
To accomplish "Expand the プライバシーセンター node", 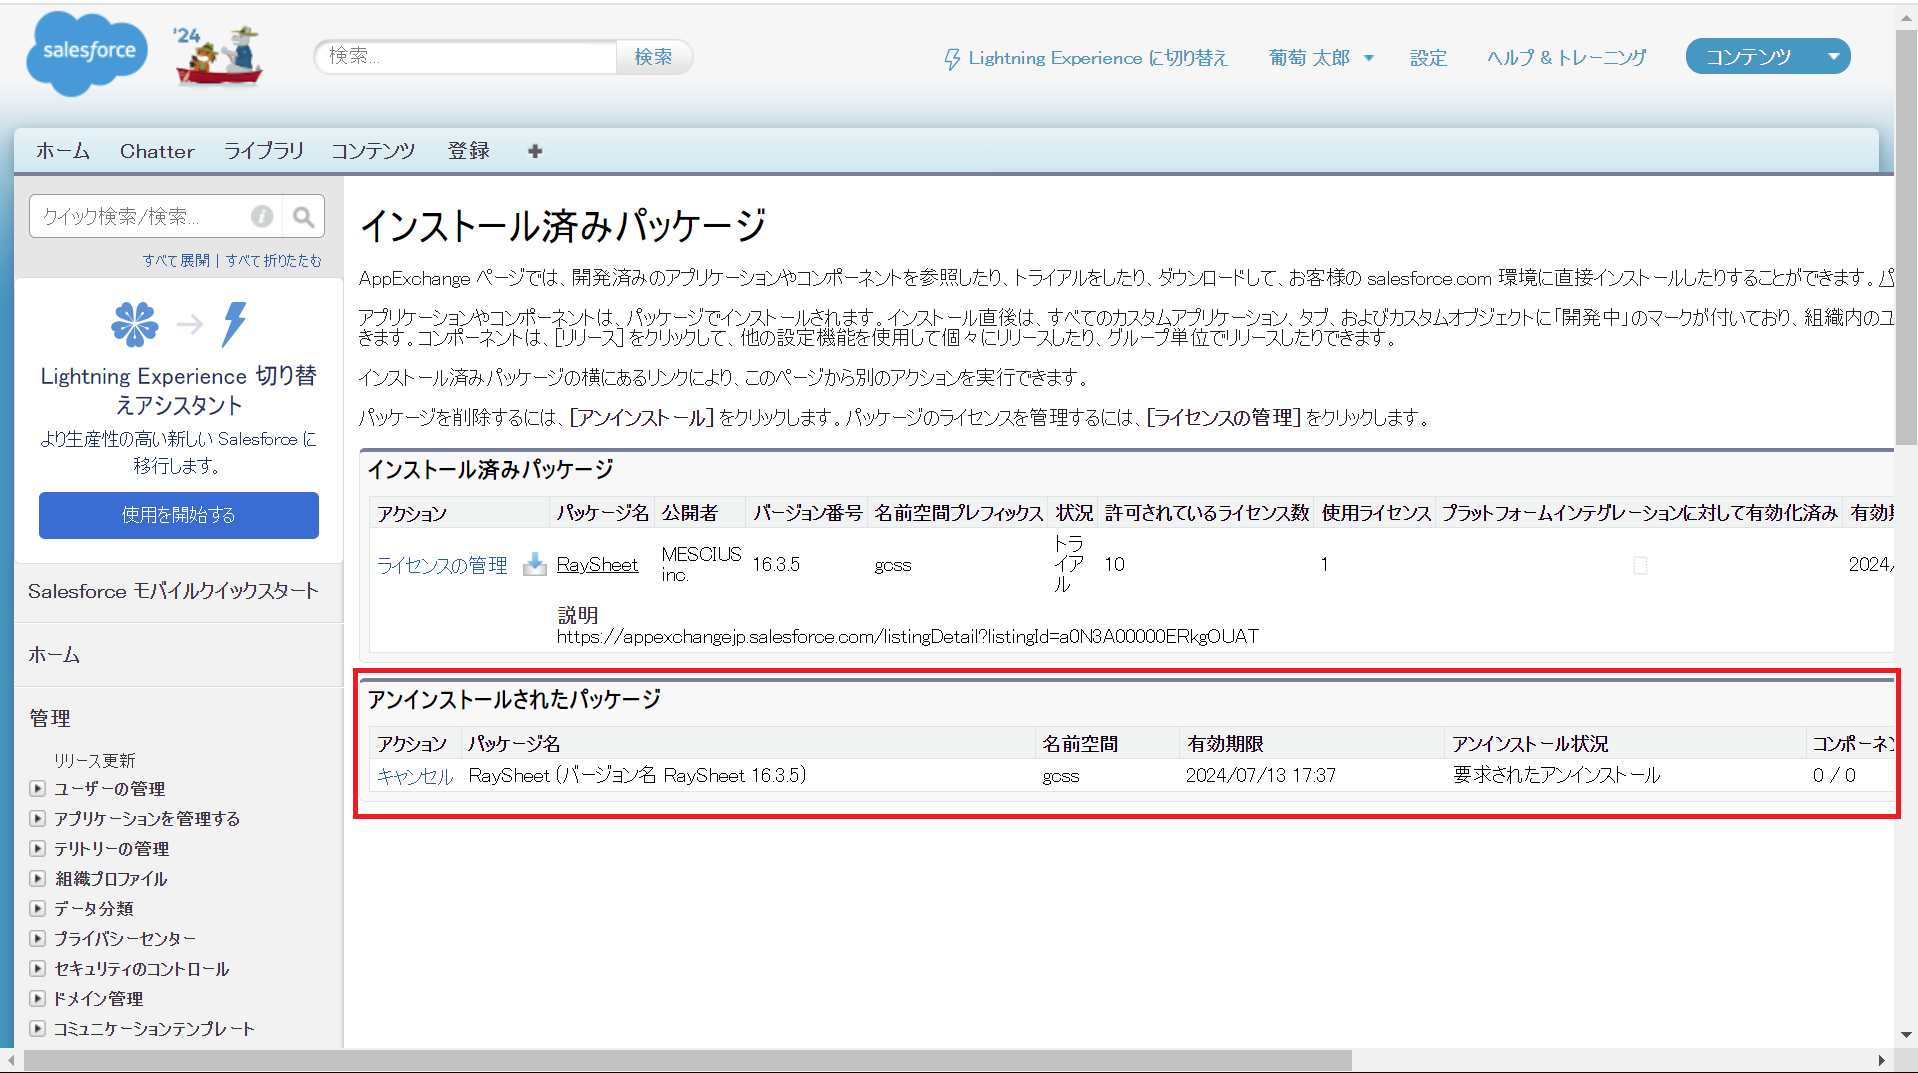I will 38,939.
